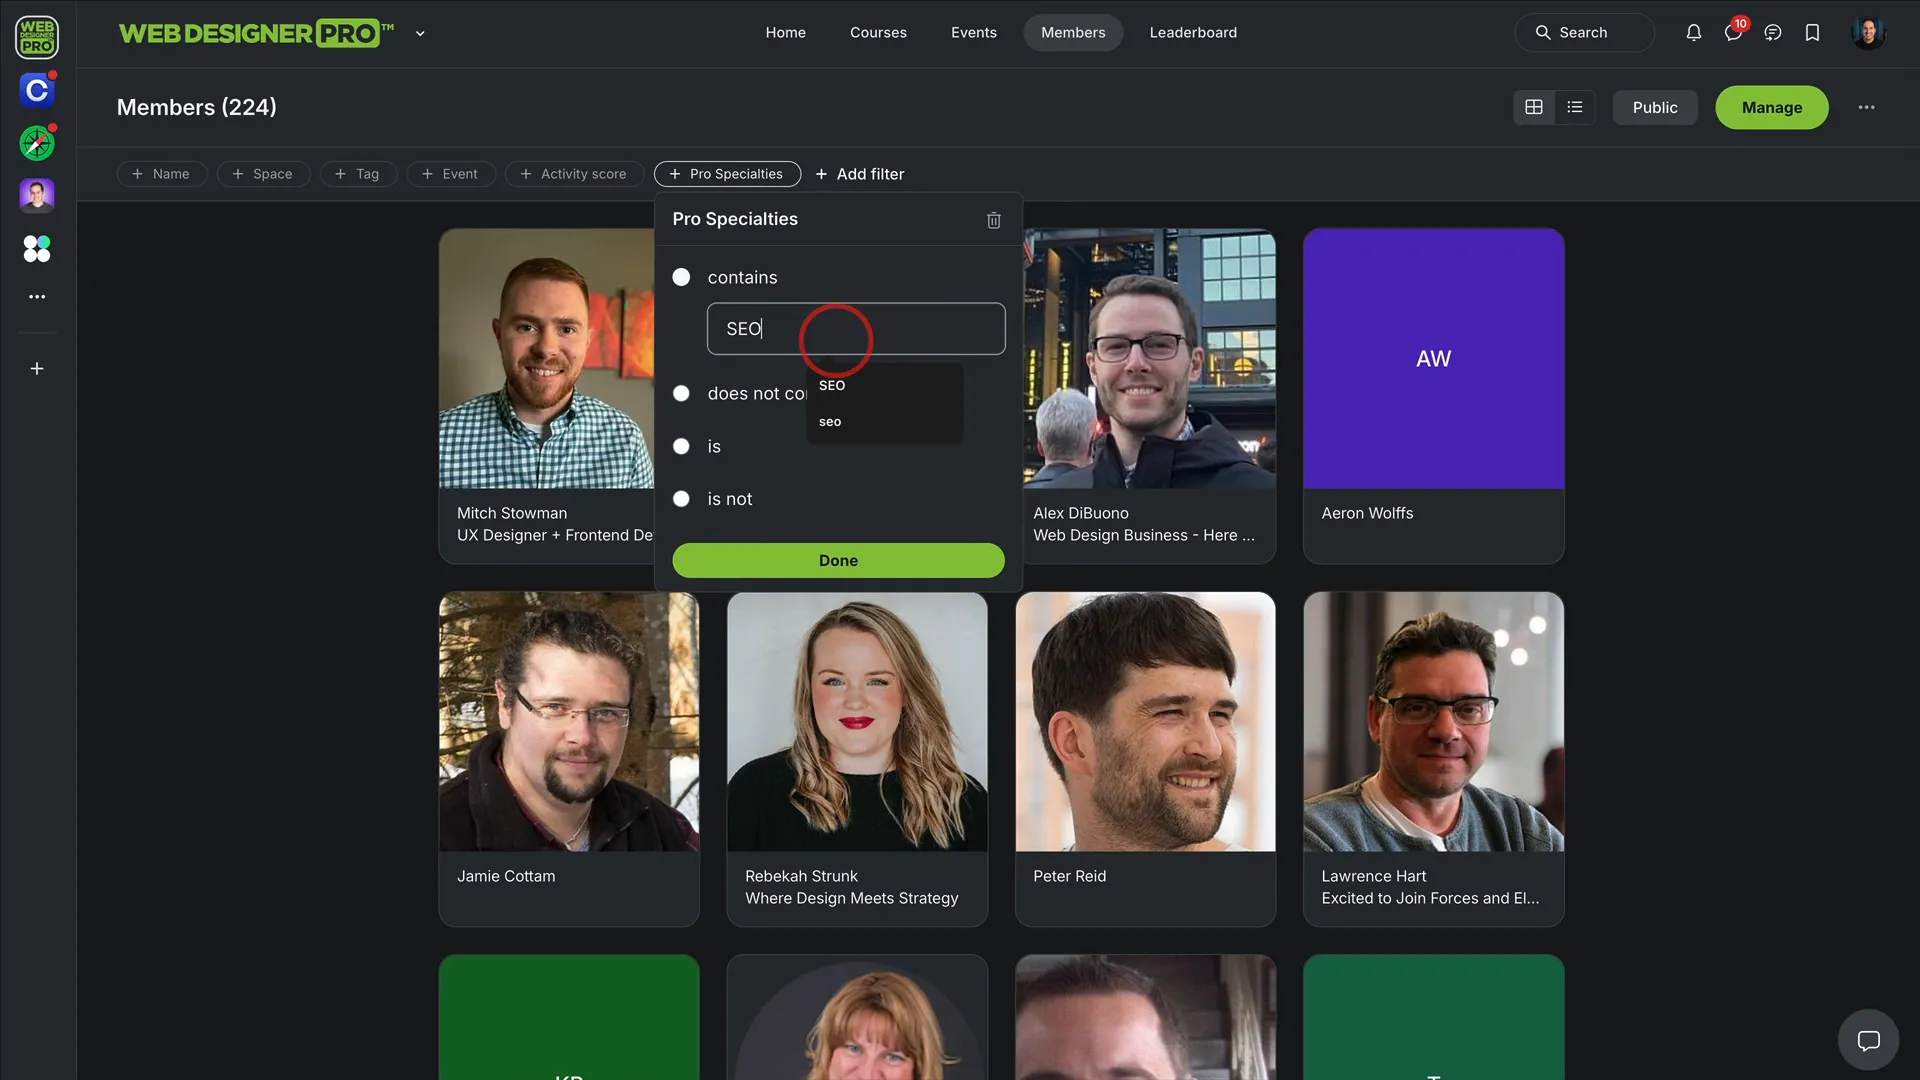Open the Event filter chip
The height and width of the screenshot is (1080, 1920).
point(450,174)
